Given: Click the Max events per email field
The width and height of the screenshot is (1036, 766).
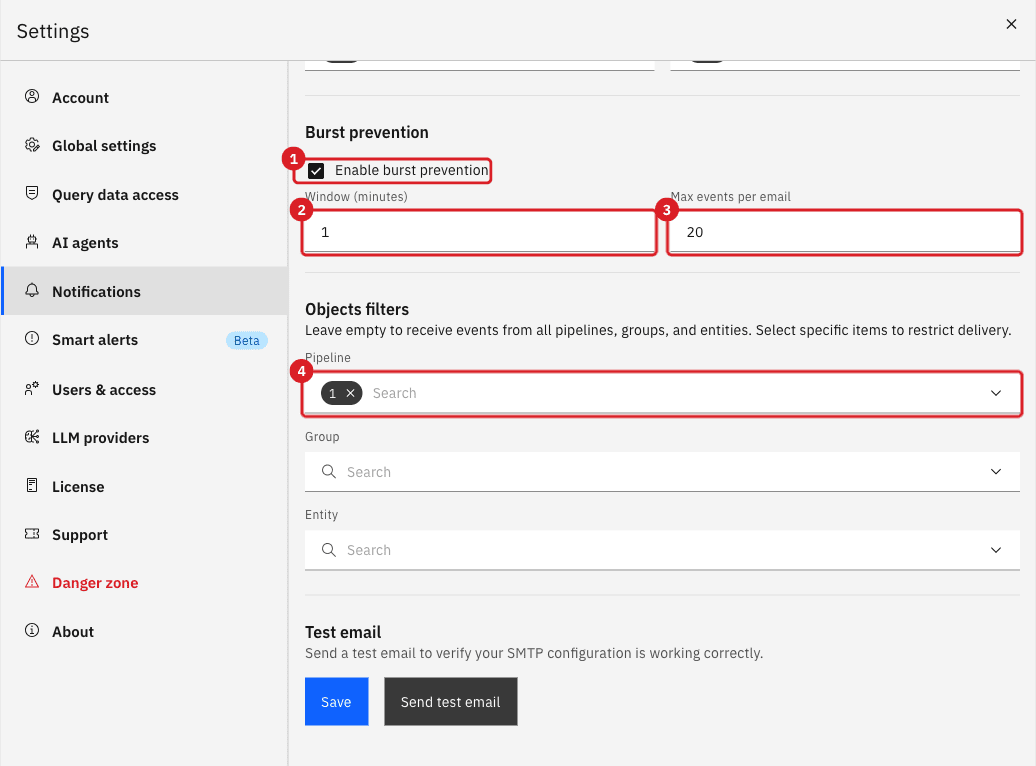Looking at the screenshot, I should 845,232.
